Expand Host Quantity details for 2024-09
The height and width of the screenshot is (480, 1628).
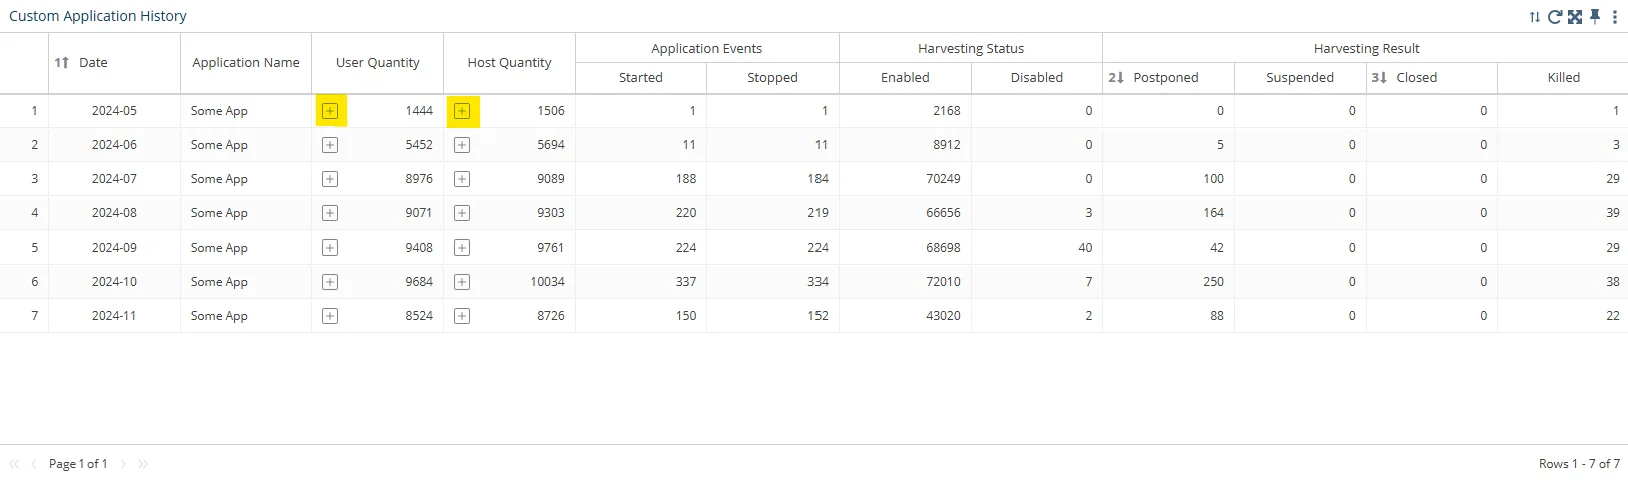[462, 247]
